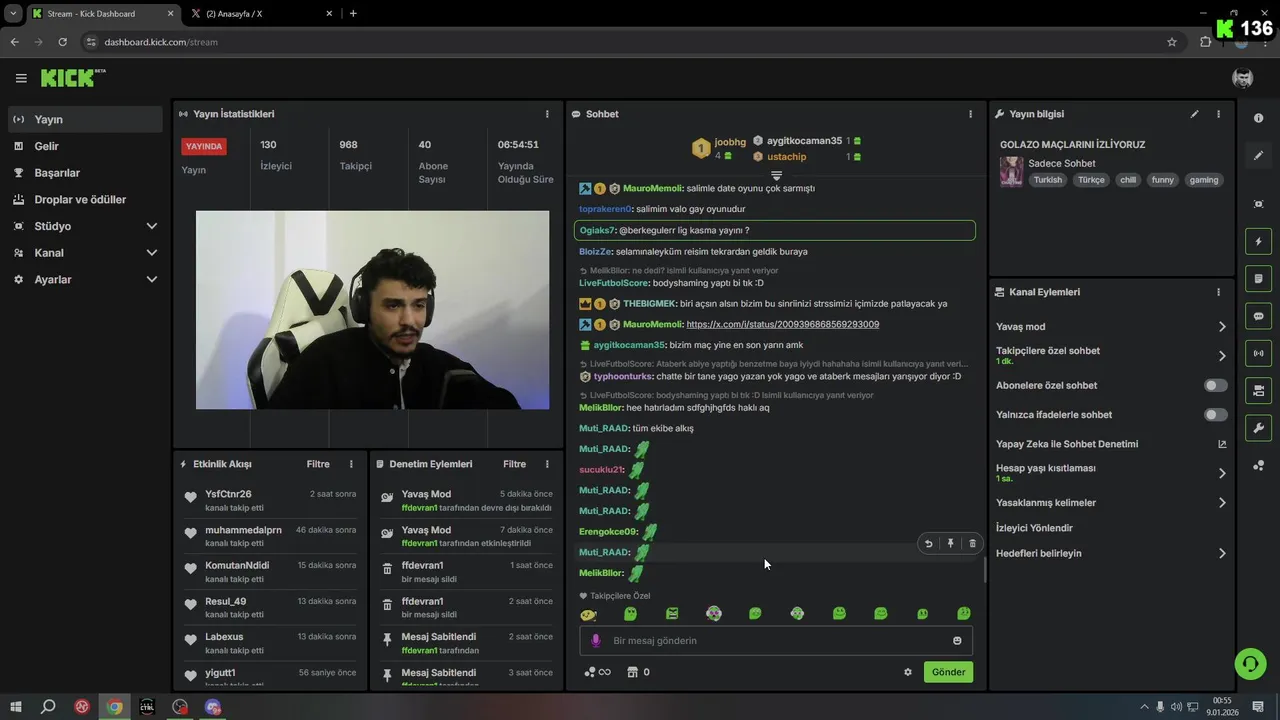Collapse the chat leaderboard with the handle
The width and height of the screenshot is (1280, 720).
776,175
